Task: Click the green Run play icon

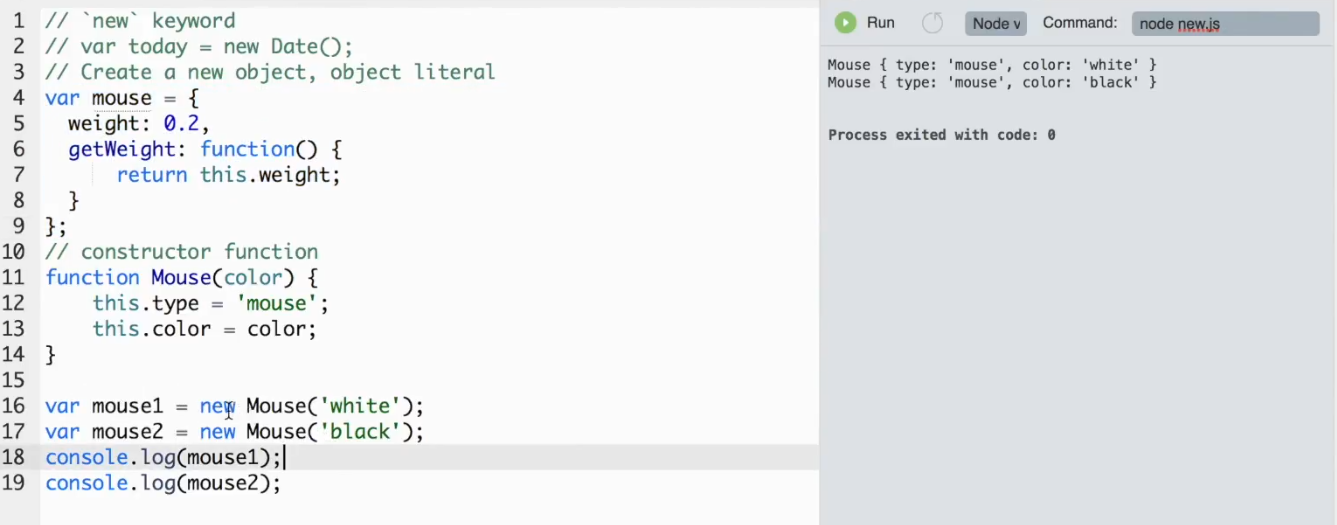Action: pos(846,23)
